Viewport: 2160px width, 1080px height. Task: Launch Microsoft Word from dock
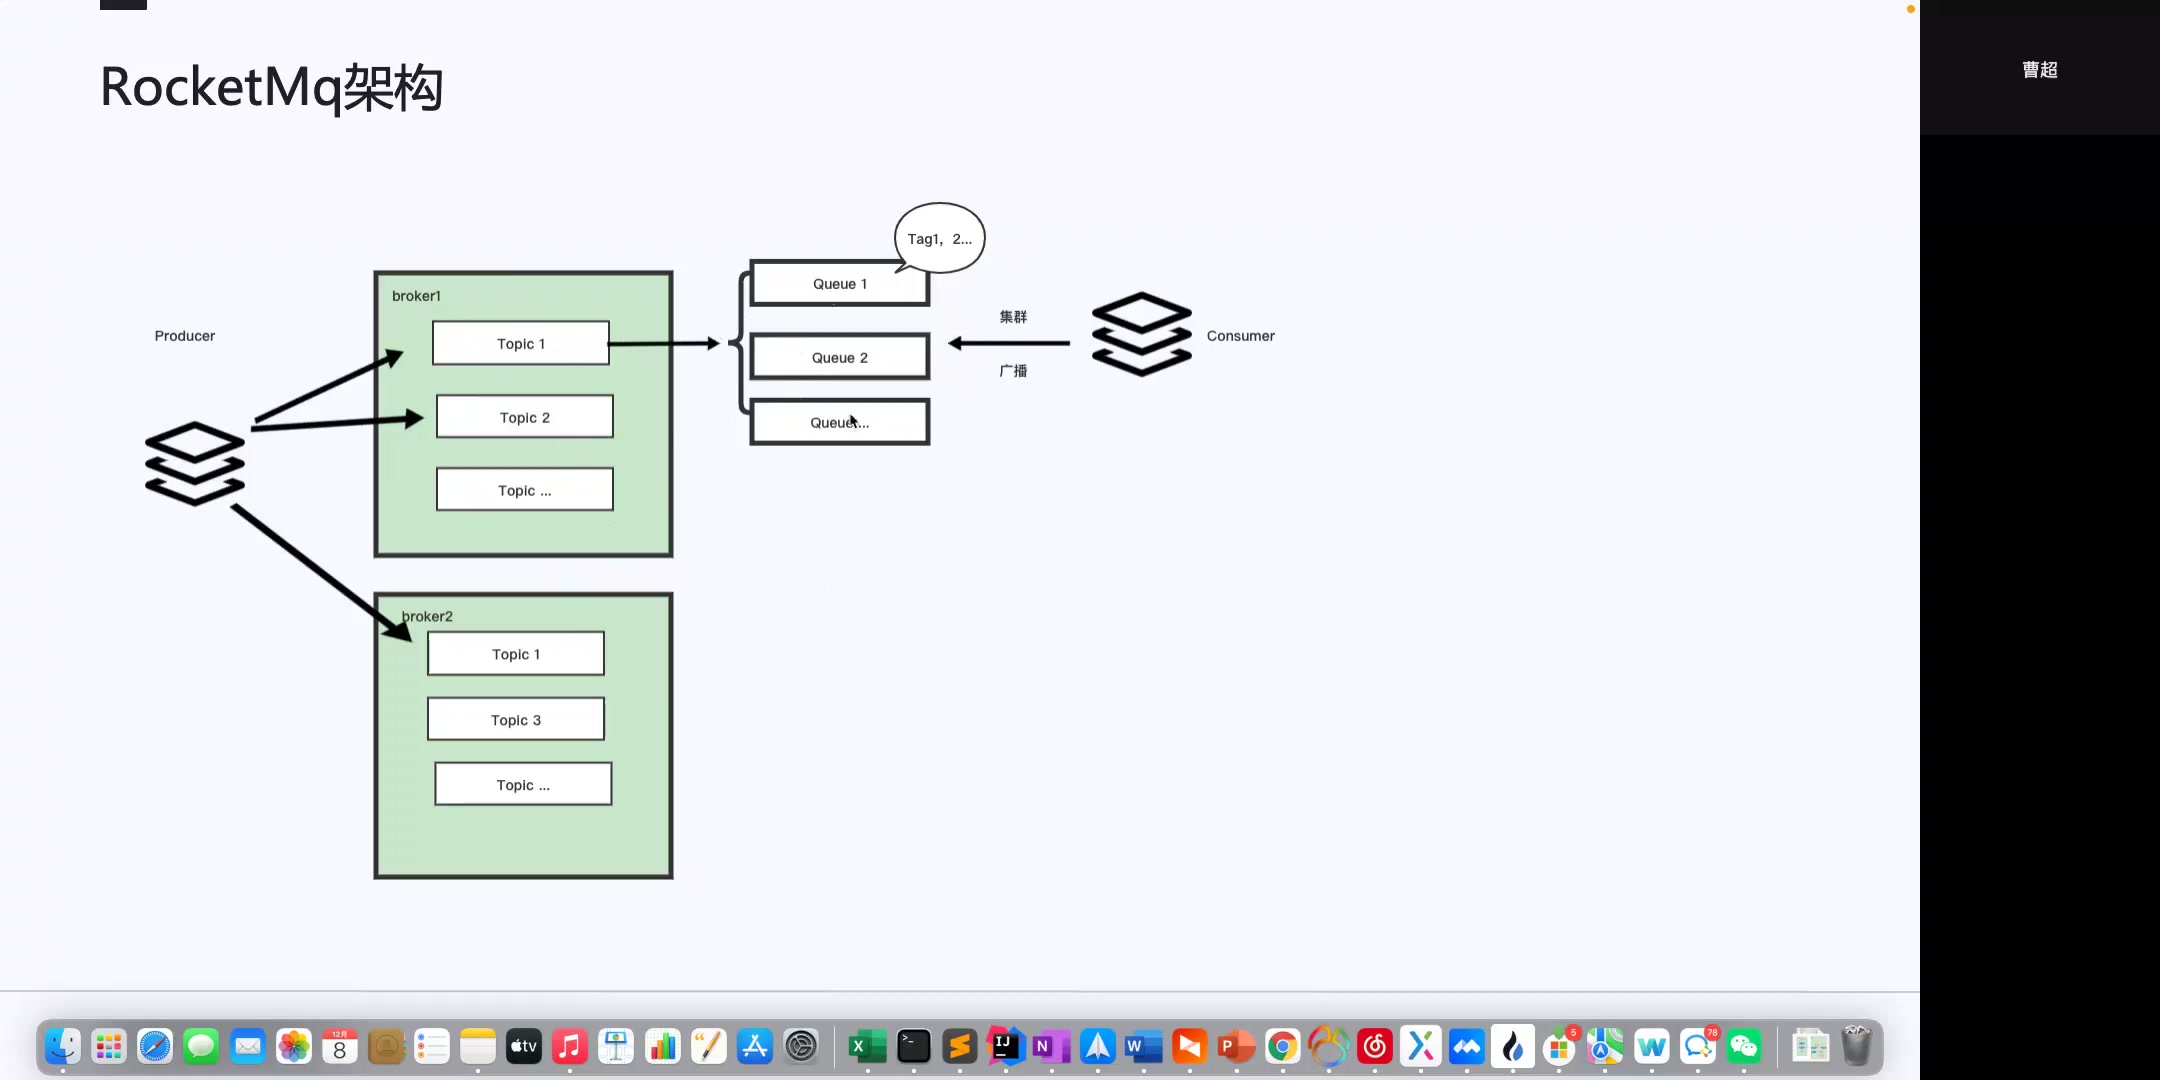(1143, 1047)
